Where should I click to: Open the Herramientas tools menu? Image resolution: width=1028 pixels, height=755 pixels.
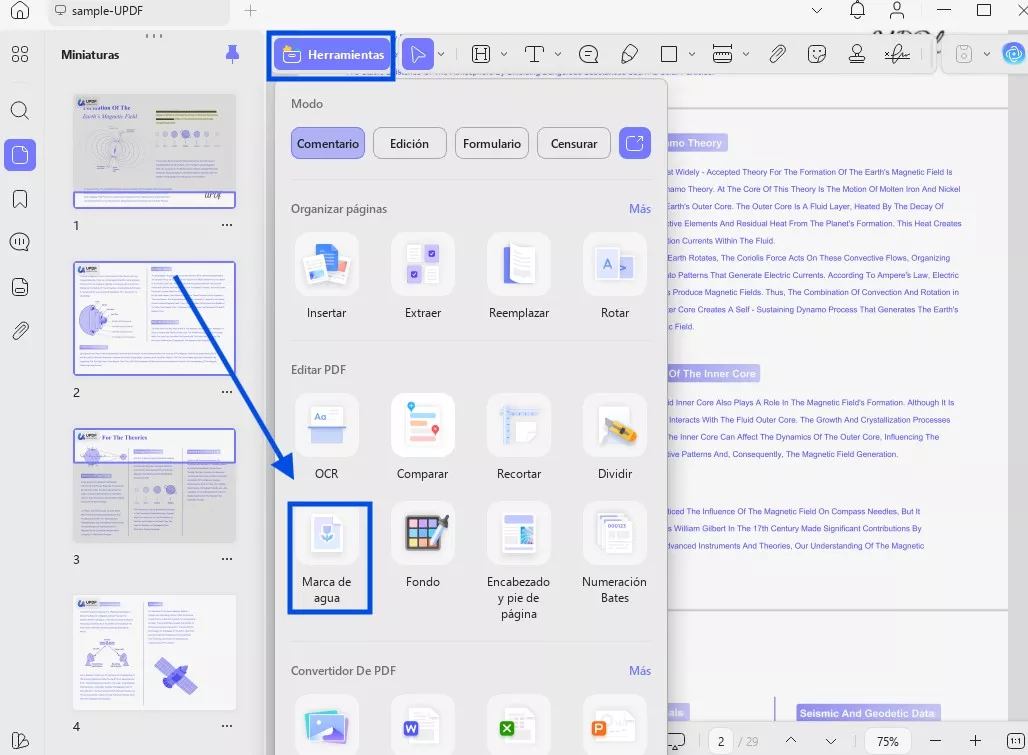point(332,55)
